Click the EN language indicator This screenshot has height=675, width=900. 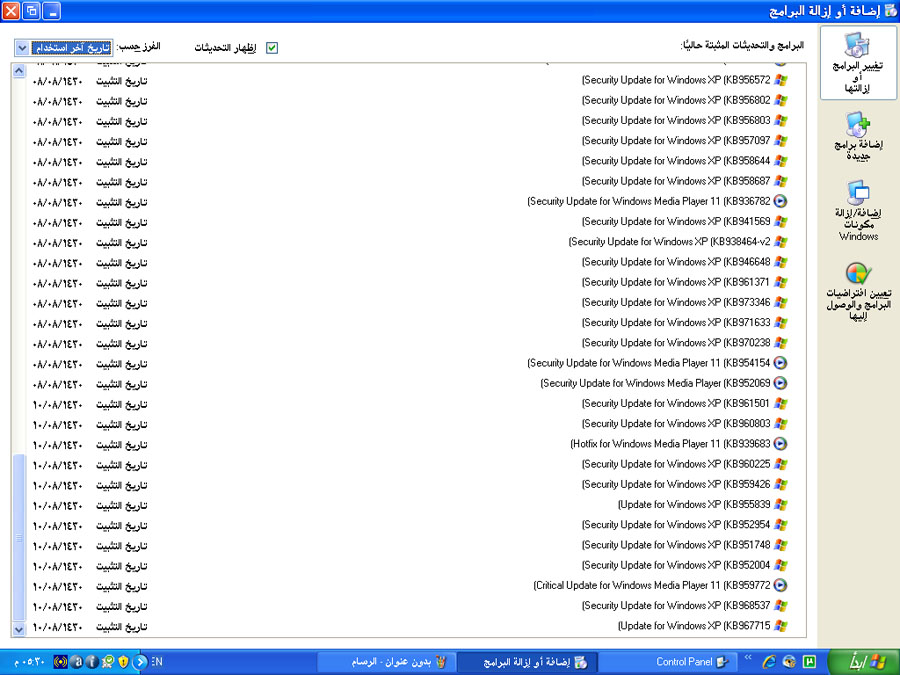tap(157, 662)
